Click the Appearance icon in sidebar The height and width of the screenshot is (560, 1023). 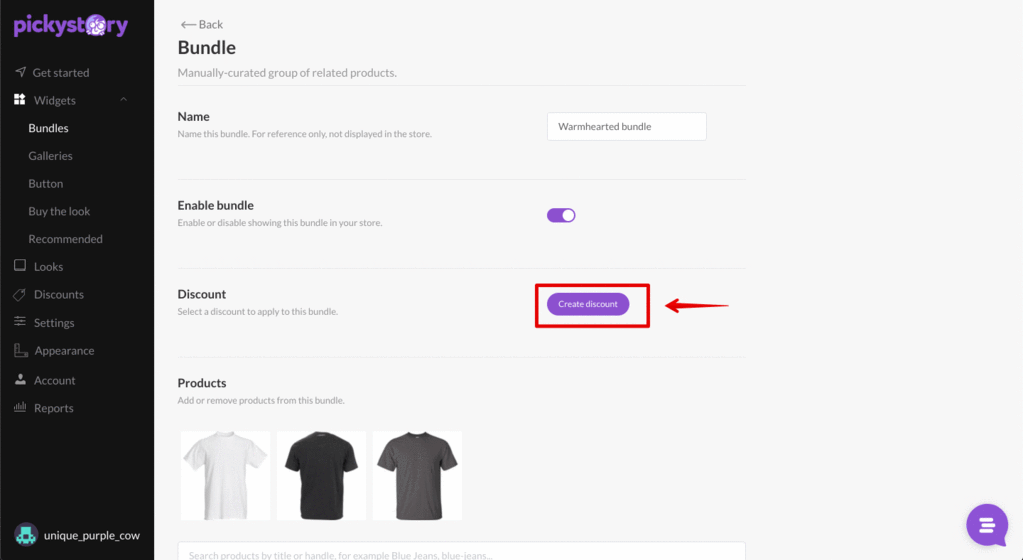click(x=20, y=350)
